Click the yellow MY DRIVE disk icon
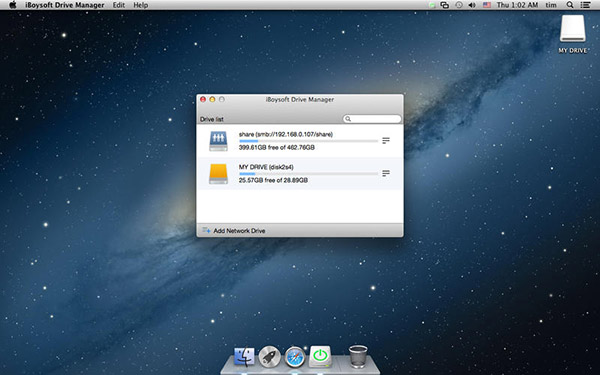 tap(218, 174)
